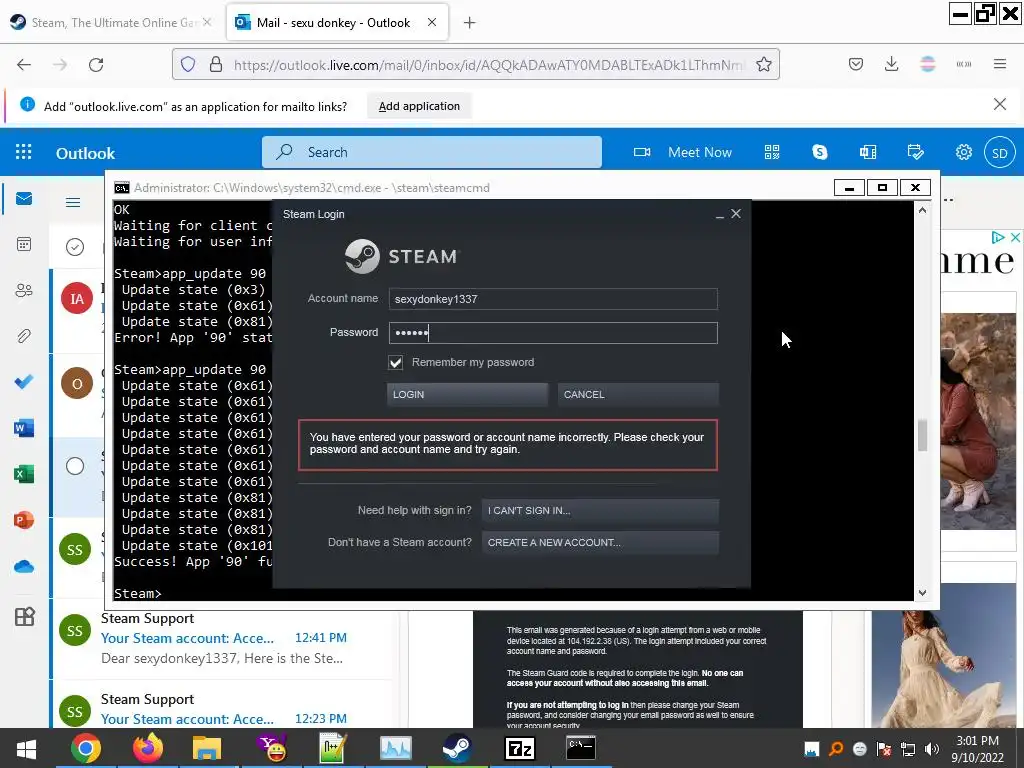
Task: Open Steam from the taskbar
Action: tap(457, 748)
